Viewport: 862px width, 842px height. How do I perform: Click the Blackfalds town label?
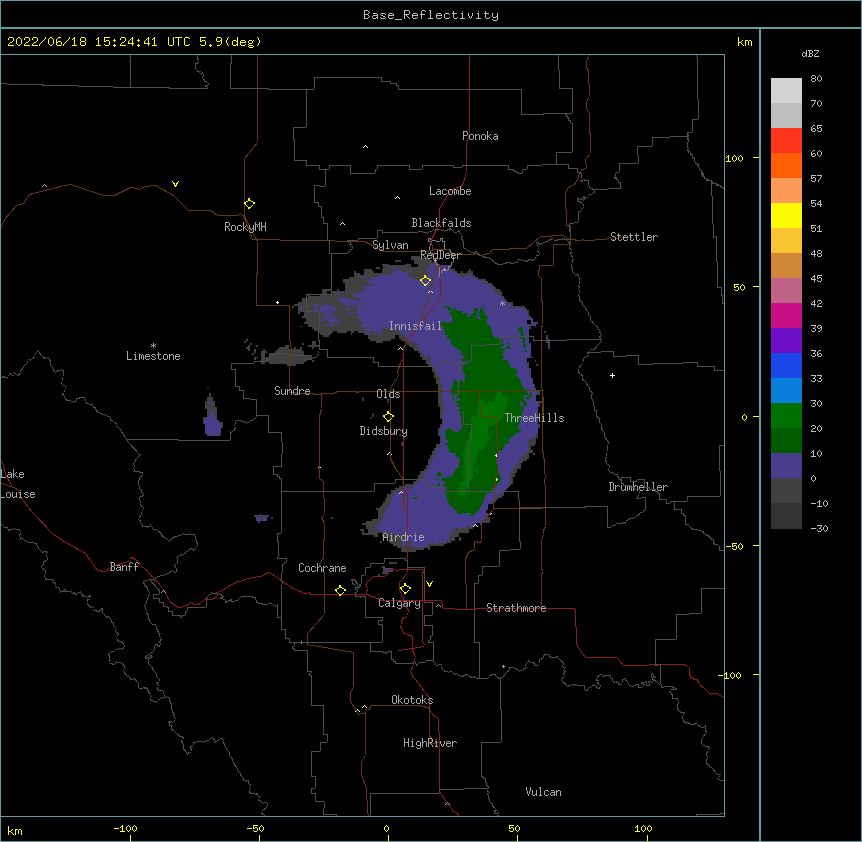tap(441, 223)
